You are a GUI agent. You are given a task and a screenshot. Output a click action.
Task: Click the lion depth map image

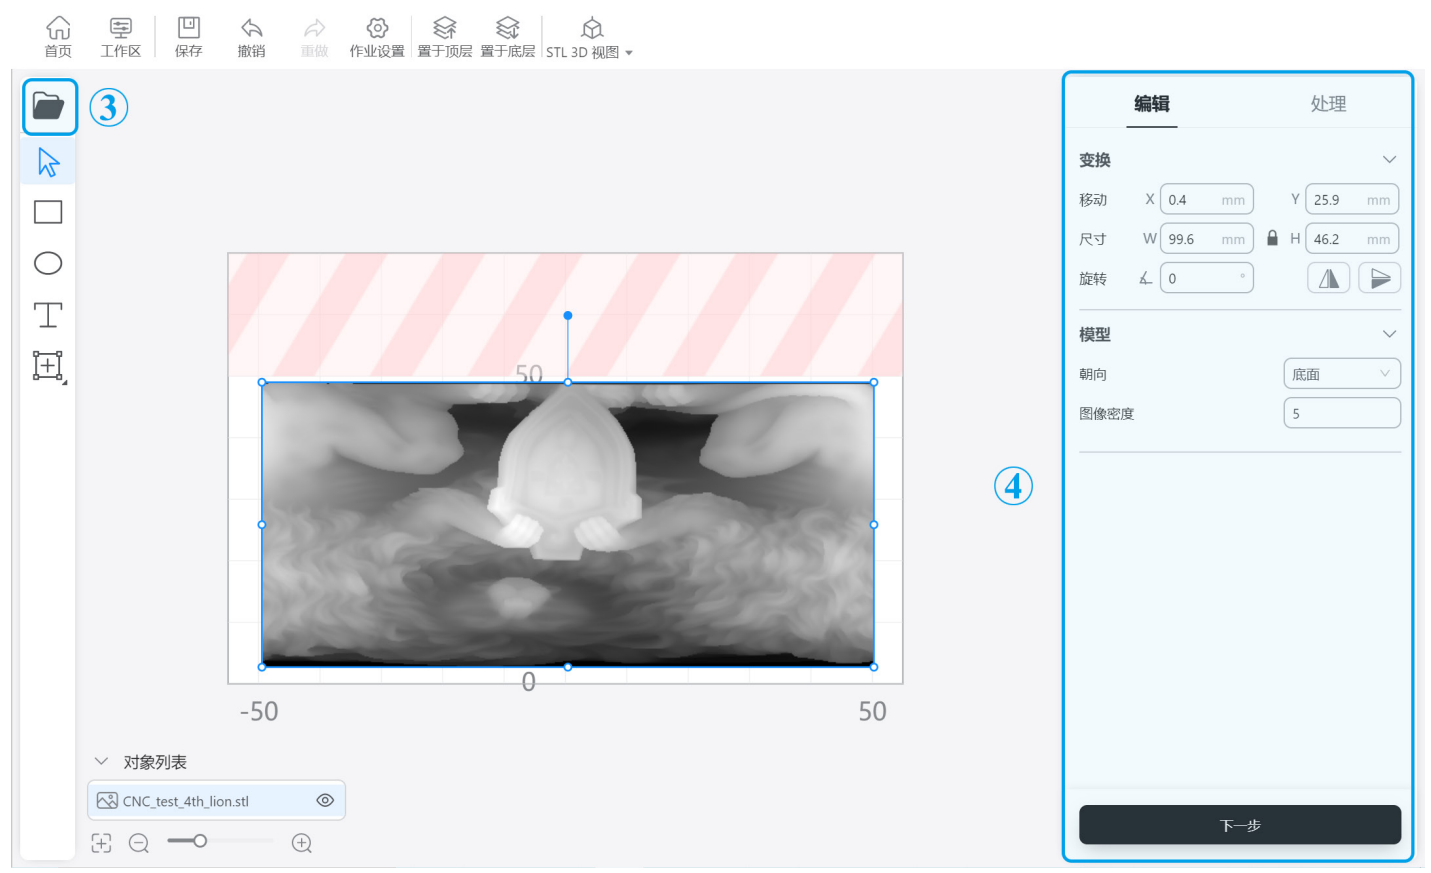pos(568,524)
